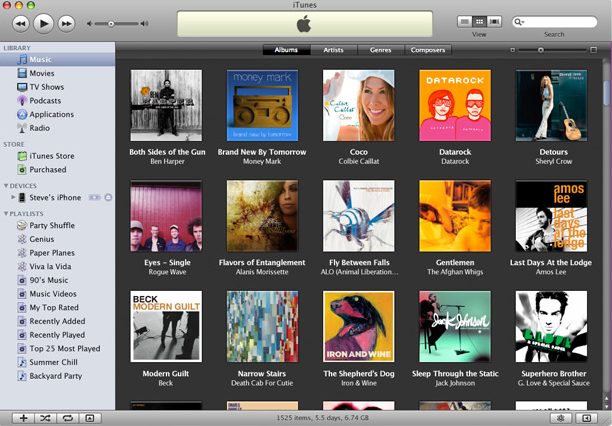Collapse the Devices section
The width and height of the screenshot is (612, 426).
5,185
